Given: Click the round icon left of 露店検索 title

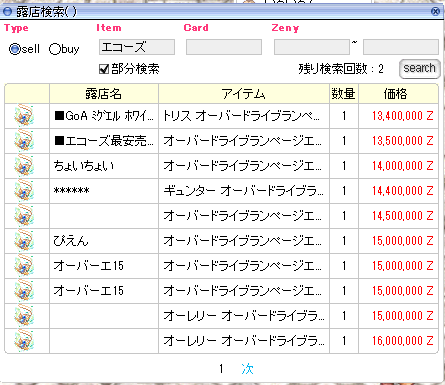Looking at the screenshot, I should 7,12.
